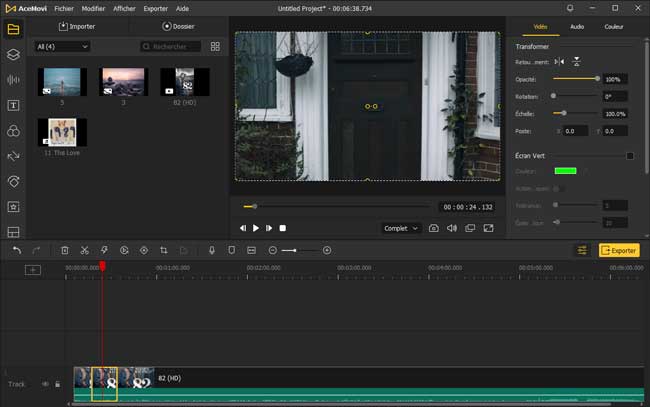Viewport: 650px width, 407px height.
Task: Click the Undo arrow in timeline toolbar
Action: pos(17,250)
